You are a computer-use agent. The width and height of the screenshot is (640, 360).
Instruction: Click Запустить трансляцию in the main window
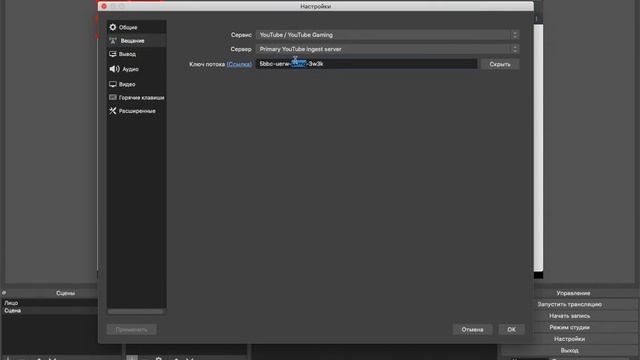click(569, 304)
